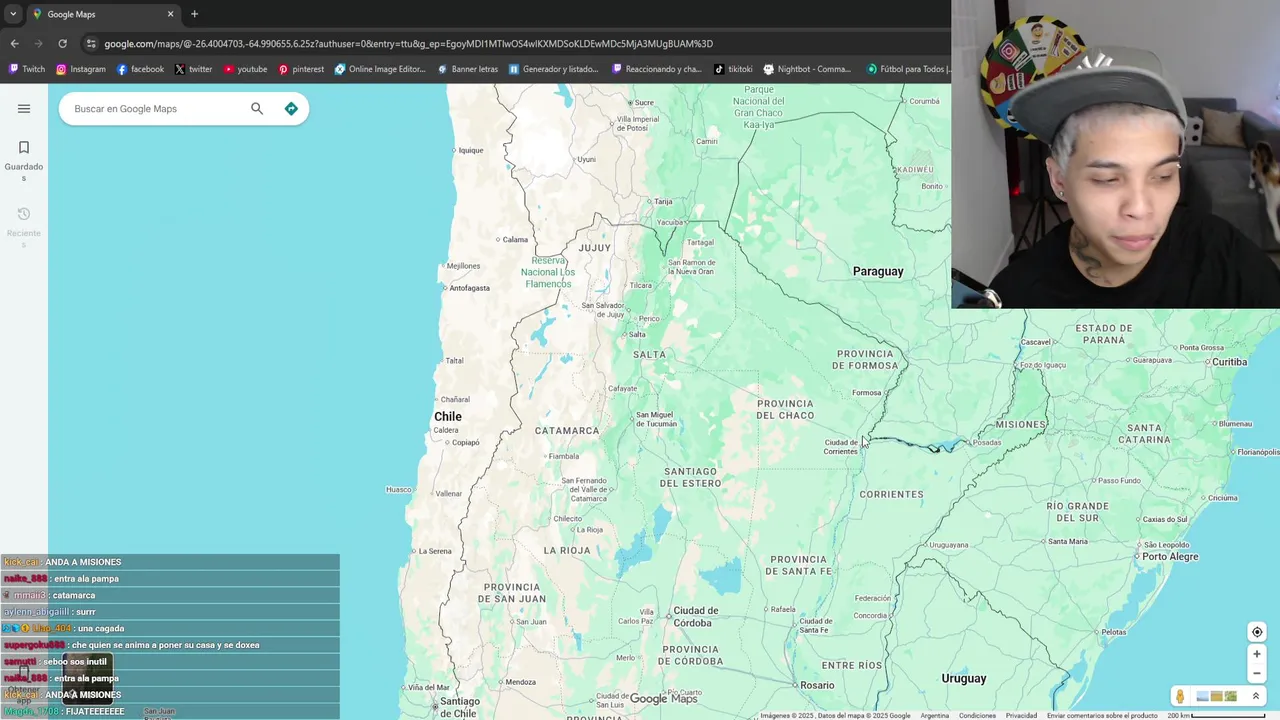Open the Condiciones footer link
The height and width of the screenshot is (720, 1280).
(977, 715)
